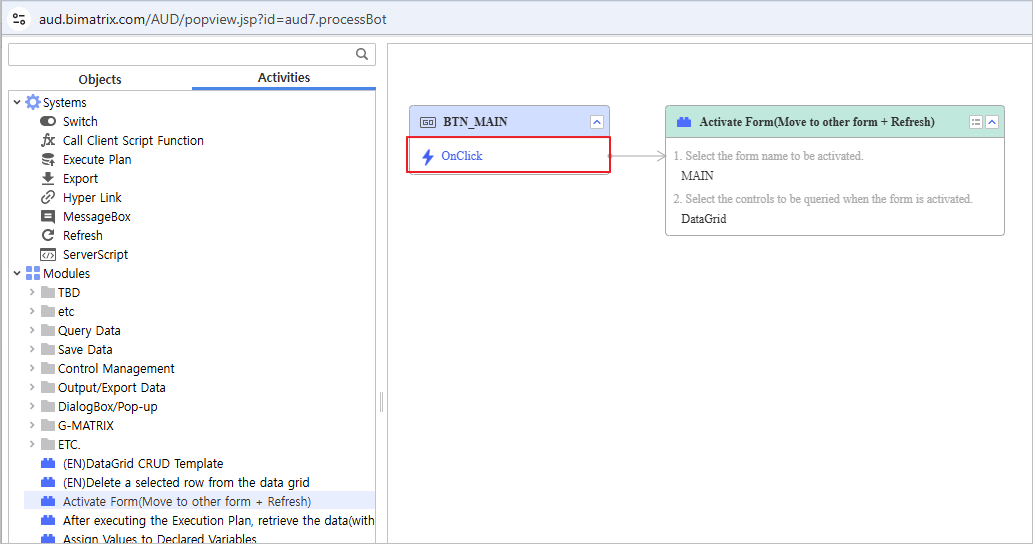This screenshot has height=544, width=1033.
Task: Click the Activate Form node block icon
Action: (x=684, y=122)
